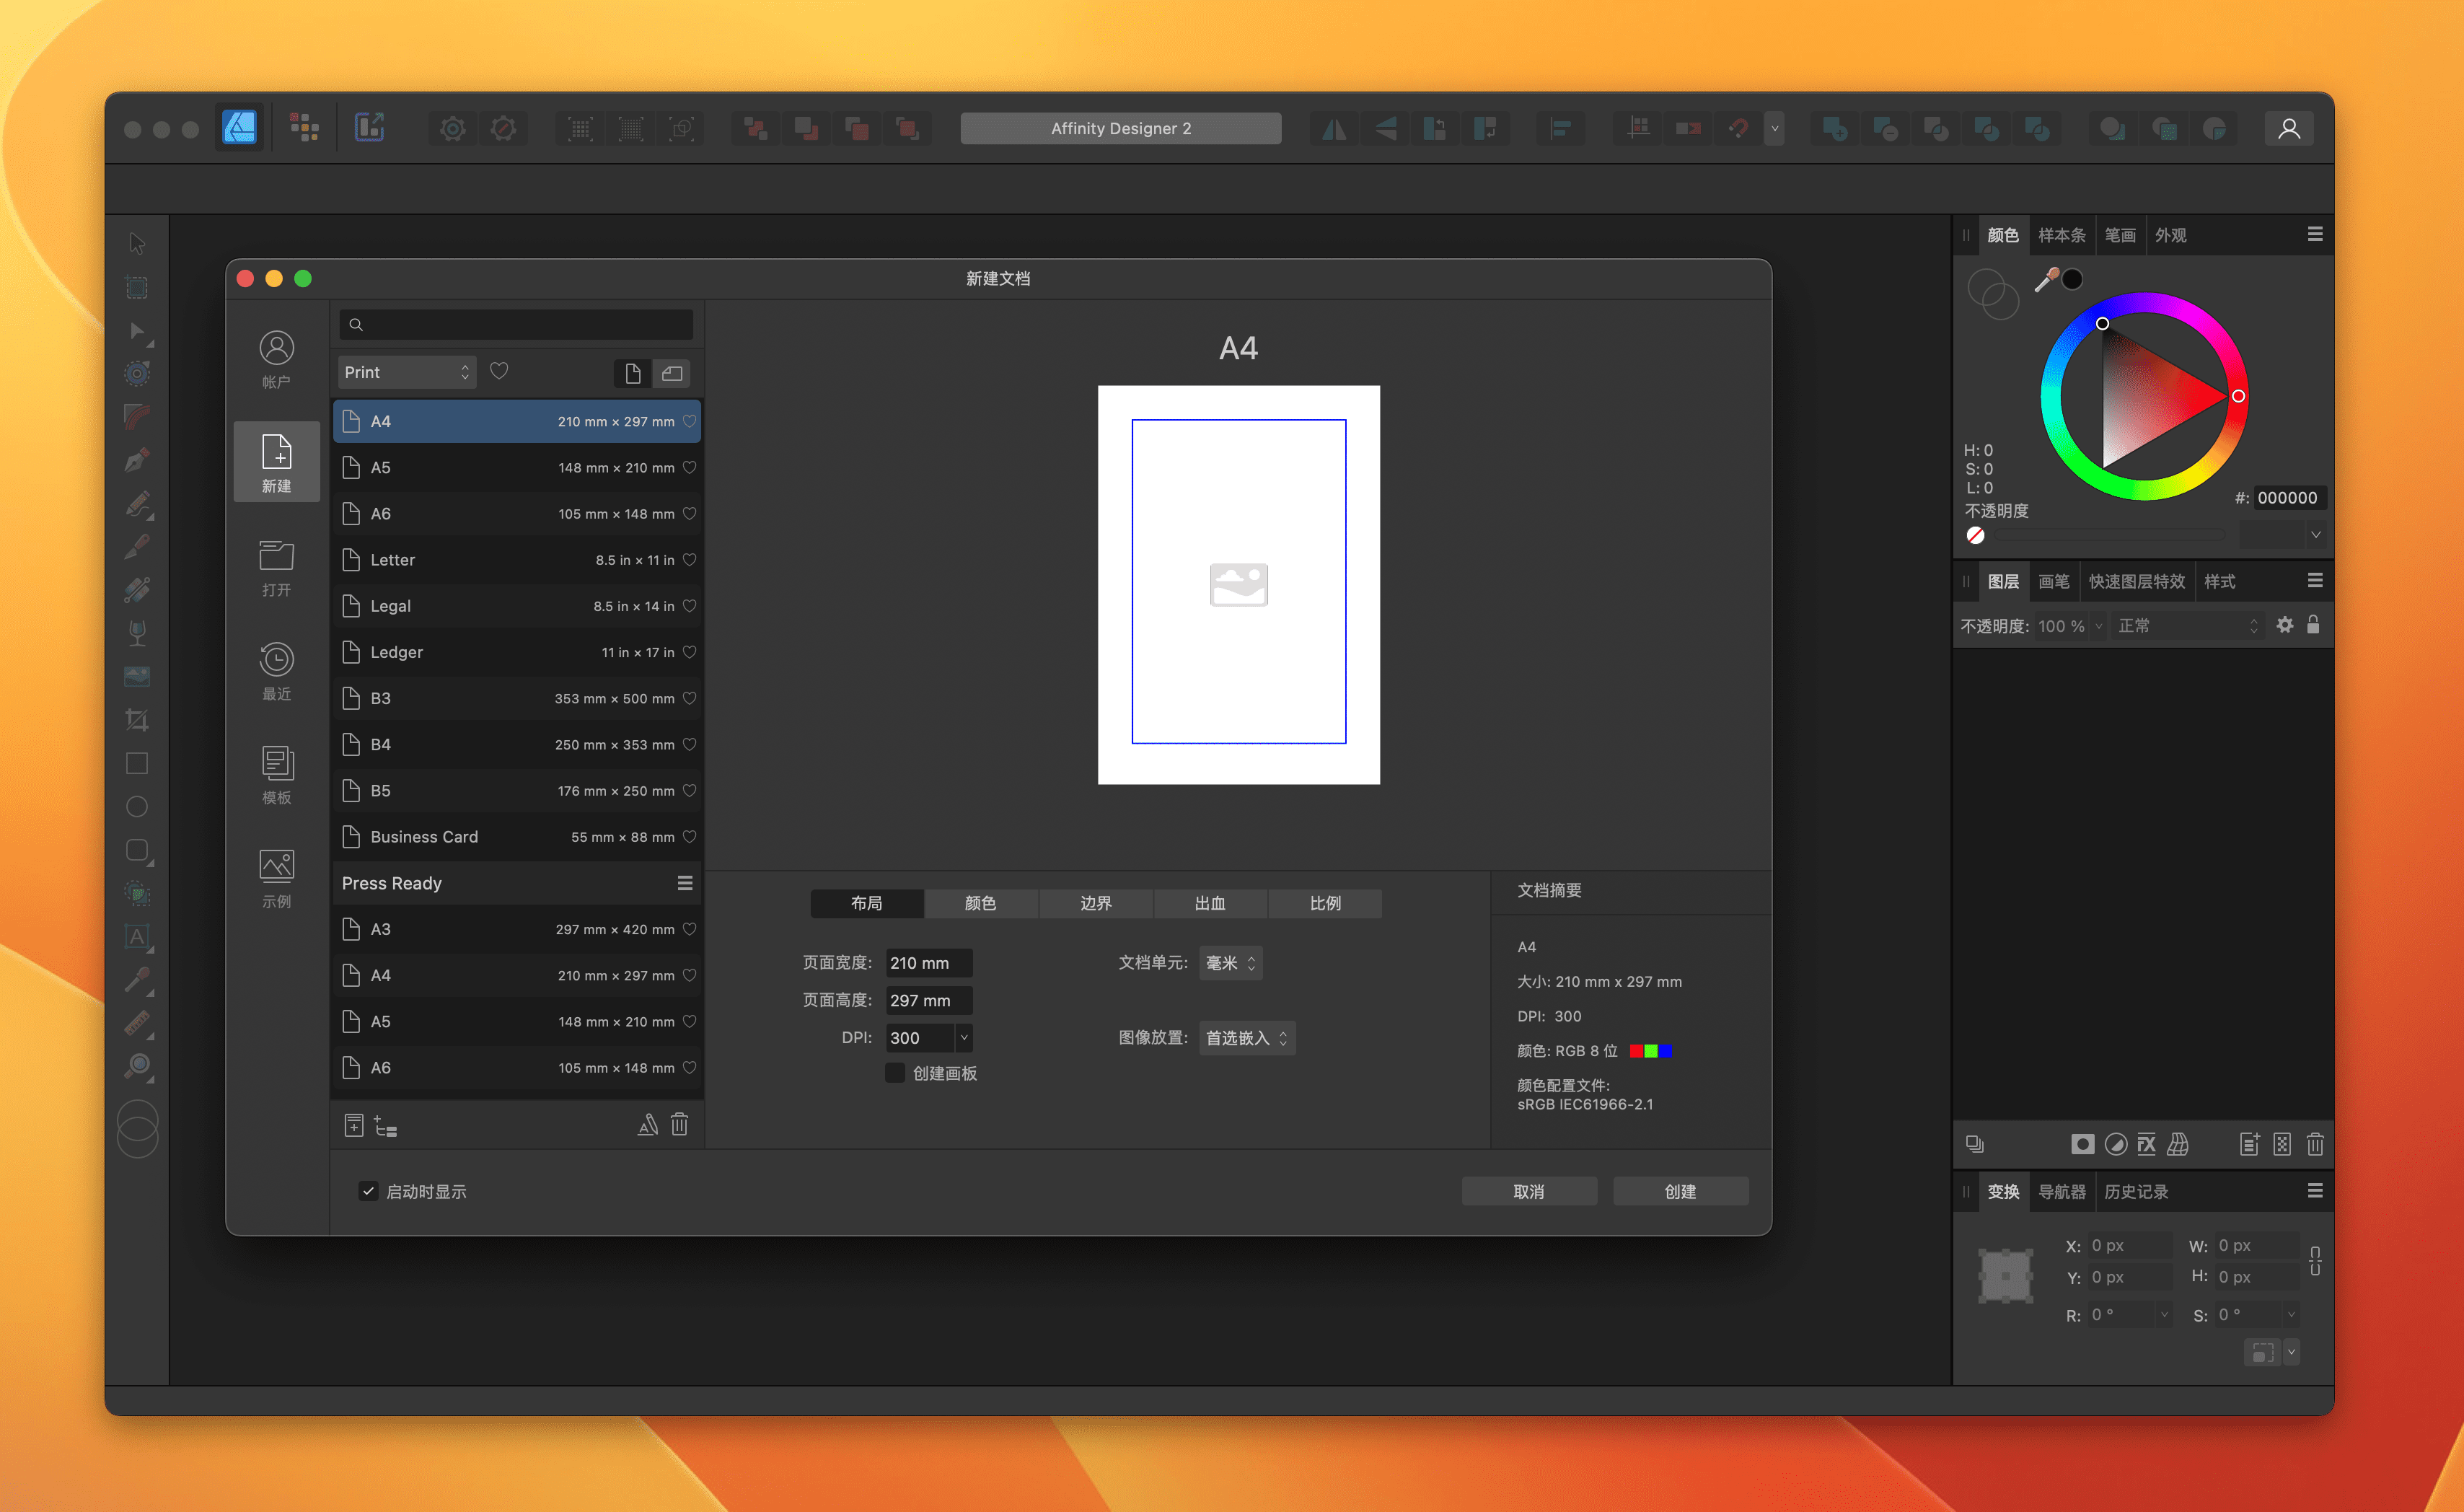Open the Print category dropdown
The height and width of the screenshot is (1512, 2464).
(x=406, y=372)
